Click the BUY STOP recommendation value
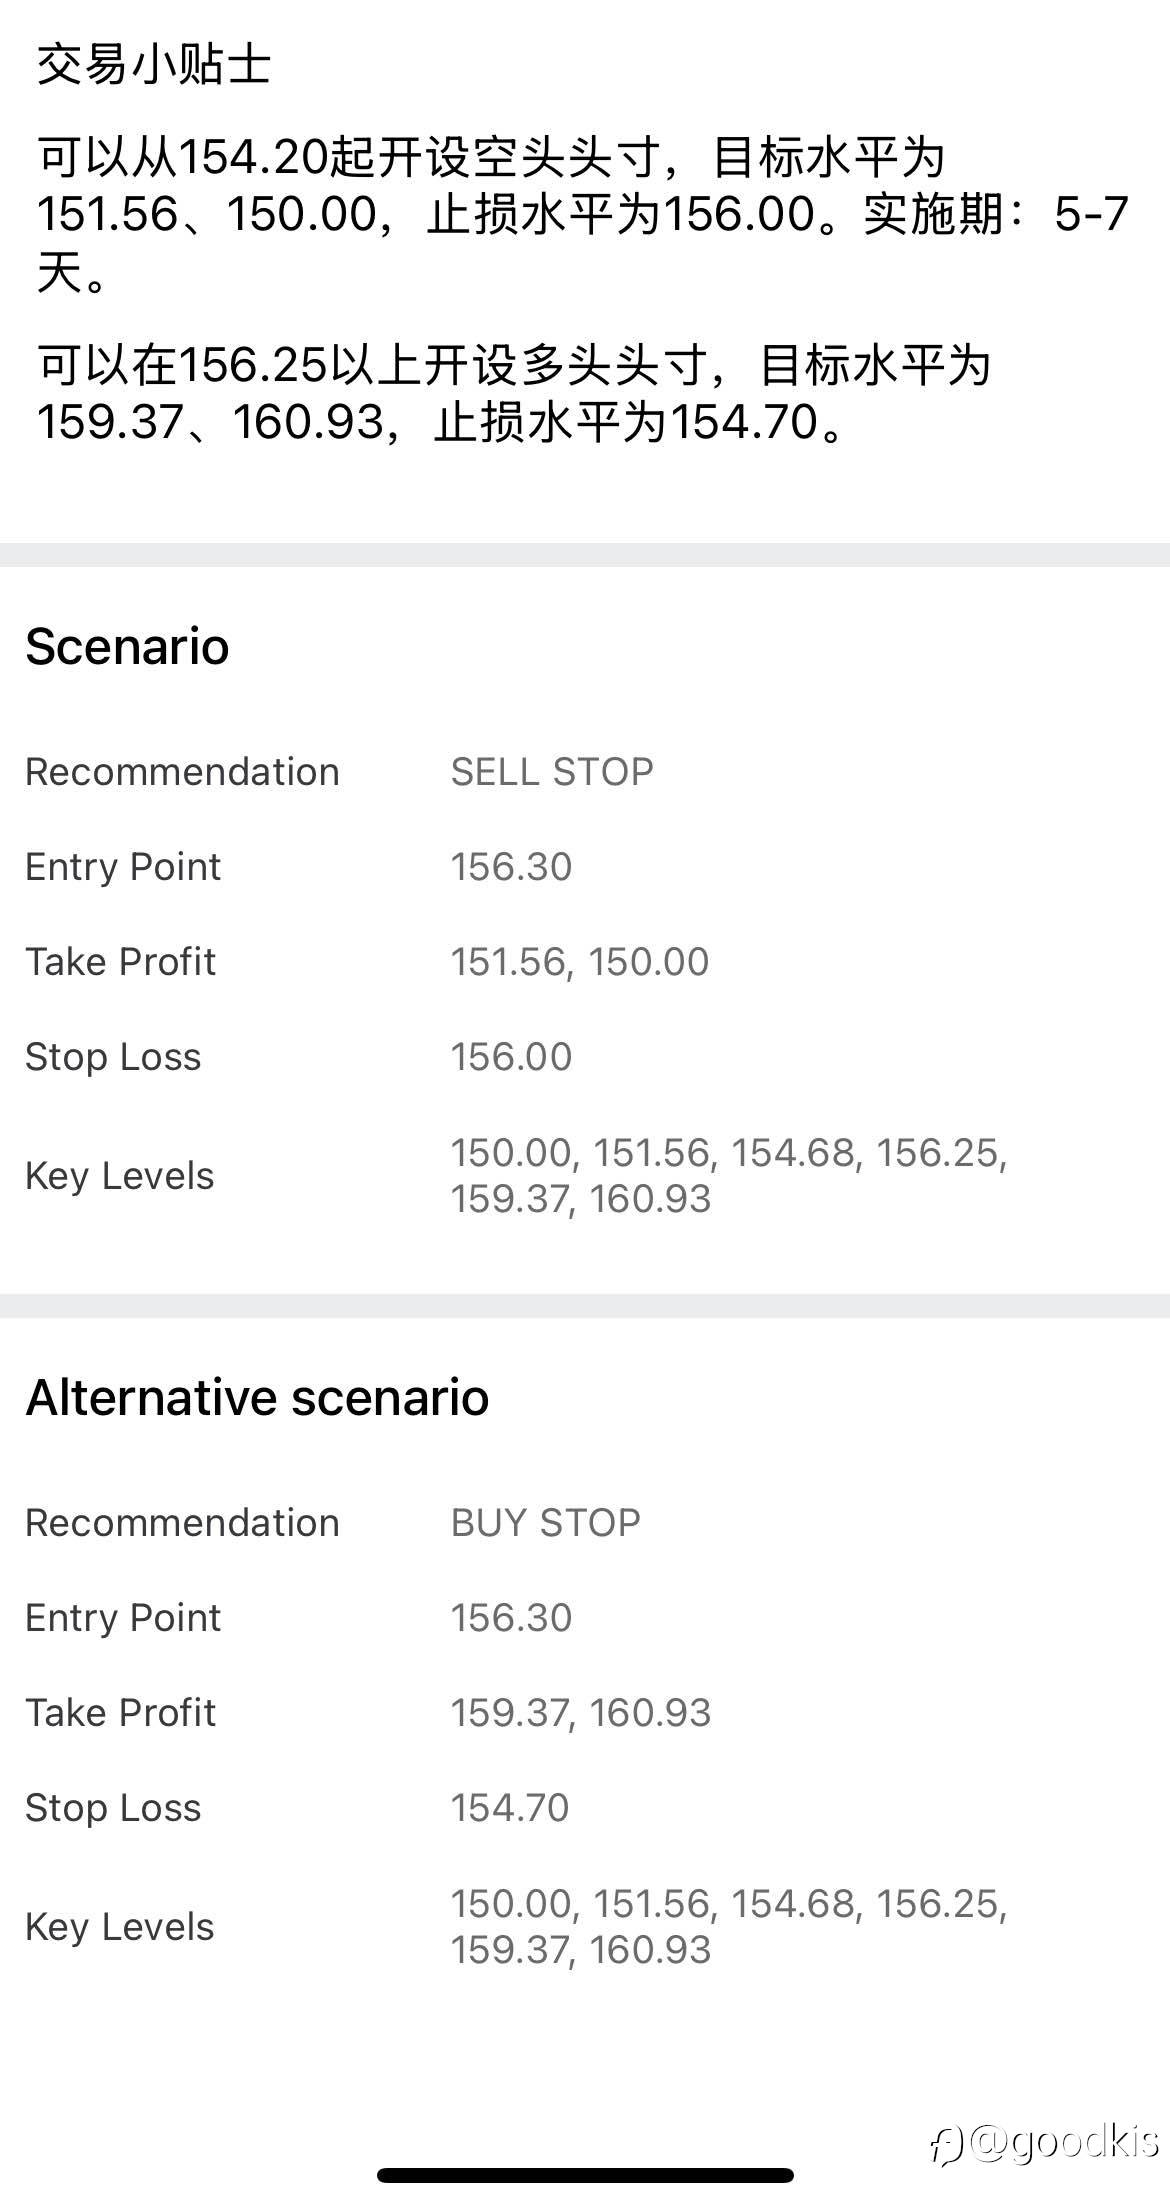 pyautogui.click(x=545, y=1523)
